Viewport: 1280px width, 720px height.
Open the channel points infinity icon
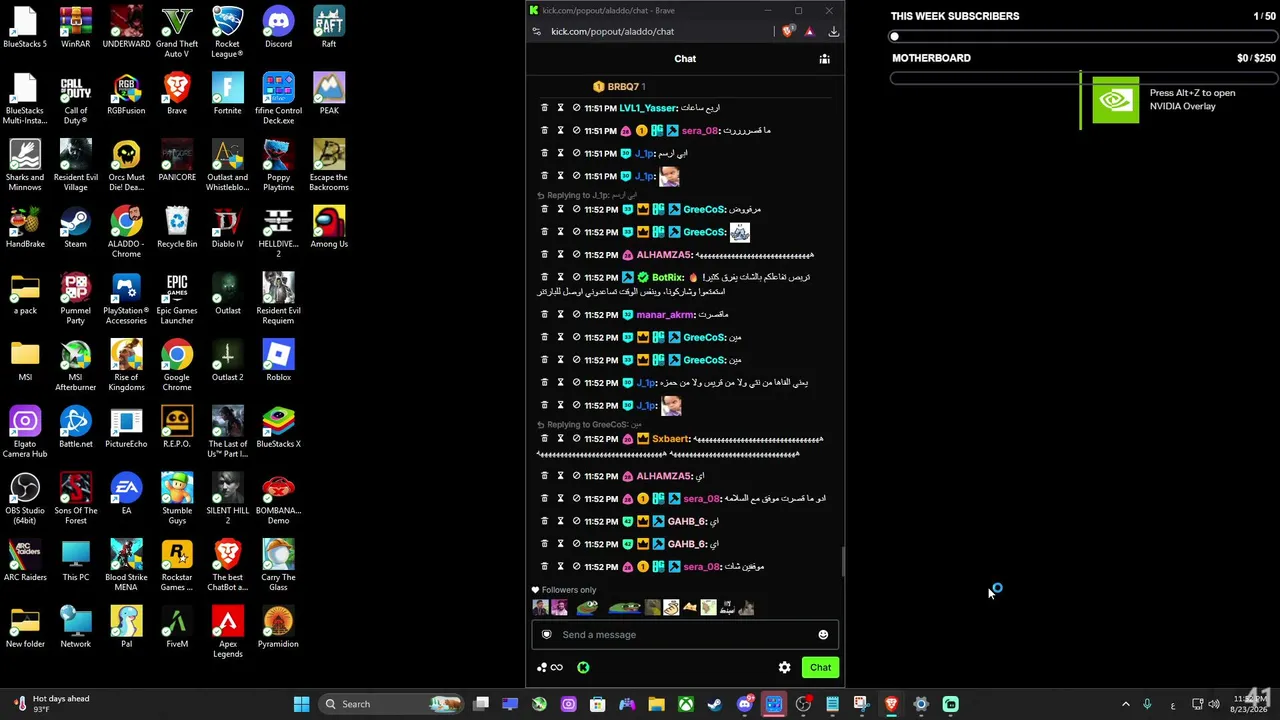(x=557, y=668)
